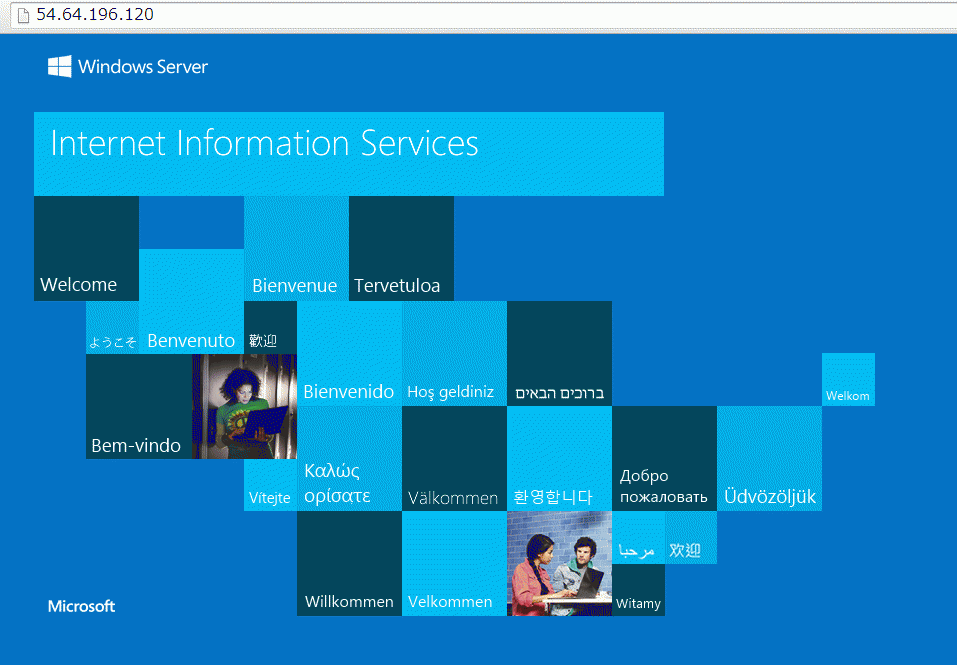This screenshot has height=665, width=957.
Task: Click the Välkommen tile
Action: [x=455, y=459]
